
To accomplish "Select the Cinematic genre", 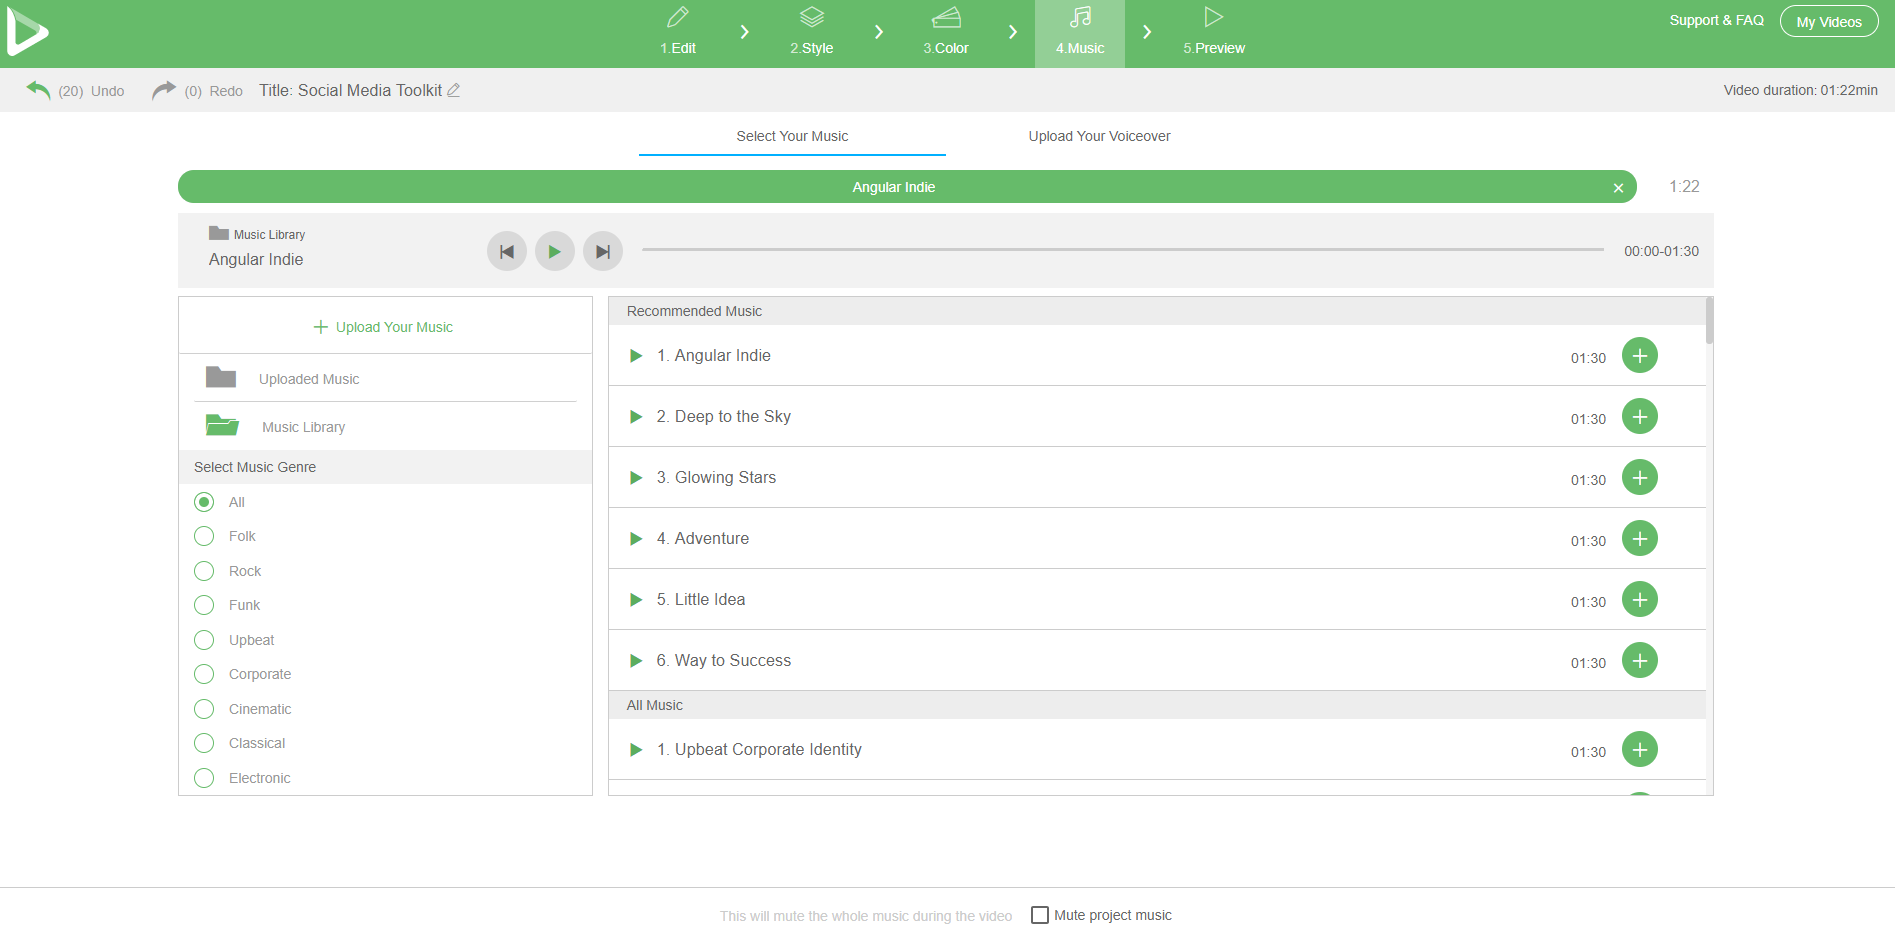I will coord(204,709).
